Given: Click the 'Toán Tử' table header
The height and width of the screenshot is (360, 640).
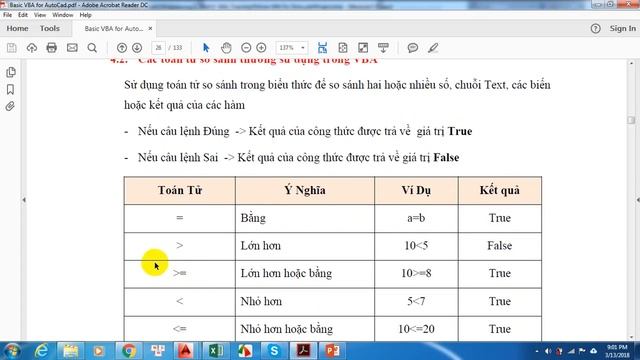Looking at the screenshot, I should click(x=180, y=191).
